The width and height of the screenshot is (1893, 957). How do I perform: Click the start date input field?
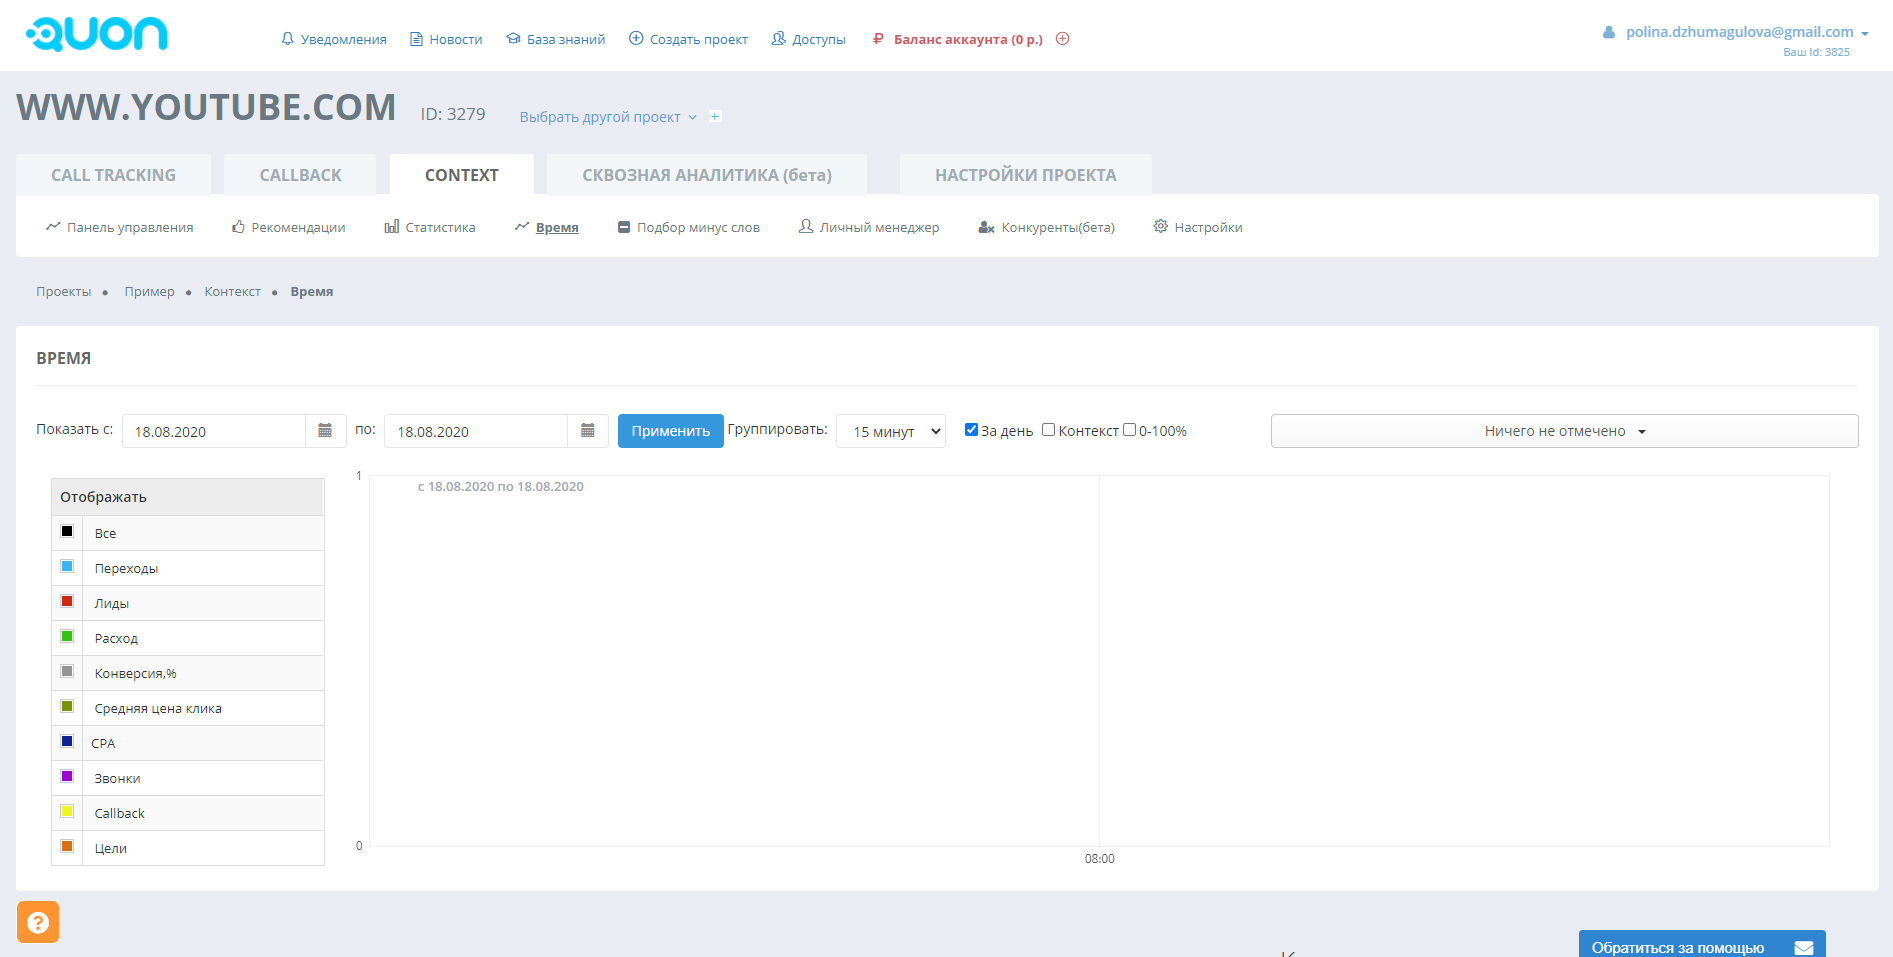[x=214, y=431]
